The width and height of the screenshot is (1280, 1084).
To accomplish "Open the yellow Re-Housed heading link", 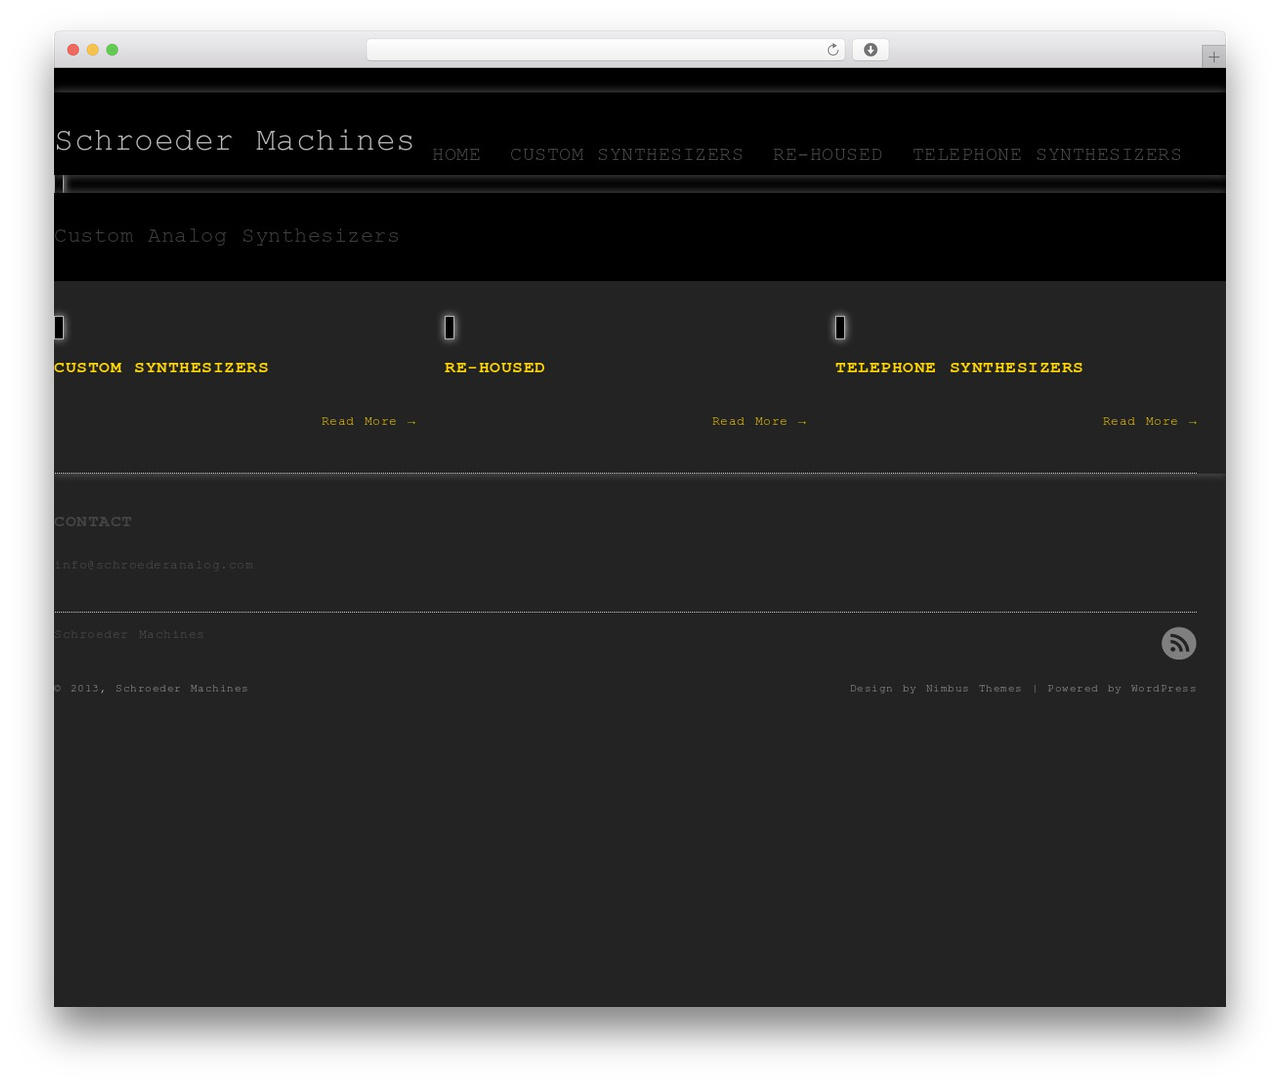I will point(494,368).
